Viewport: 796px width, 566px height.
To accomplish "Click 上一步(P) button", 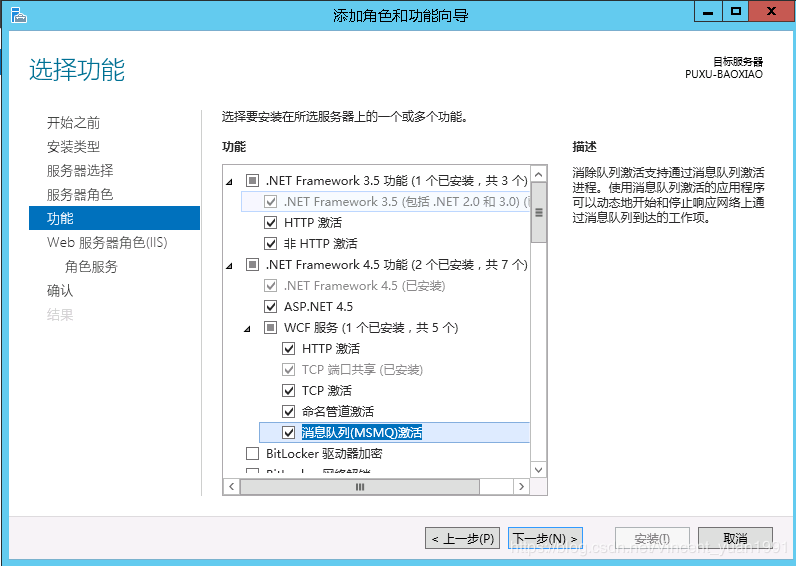I will pyautogui.click(x=462, y=538).
